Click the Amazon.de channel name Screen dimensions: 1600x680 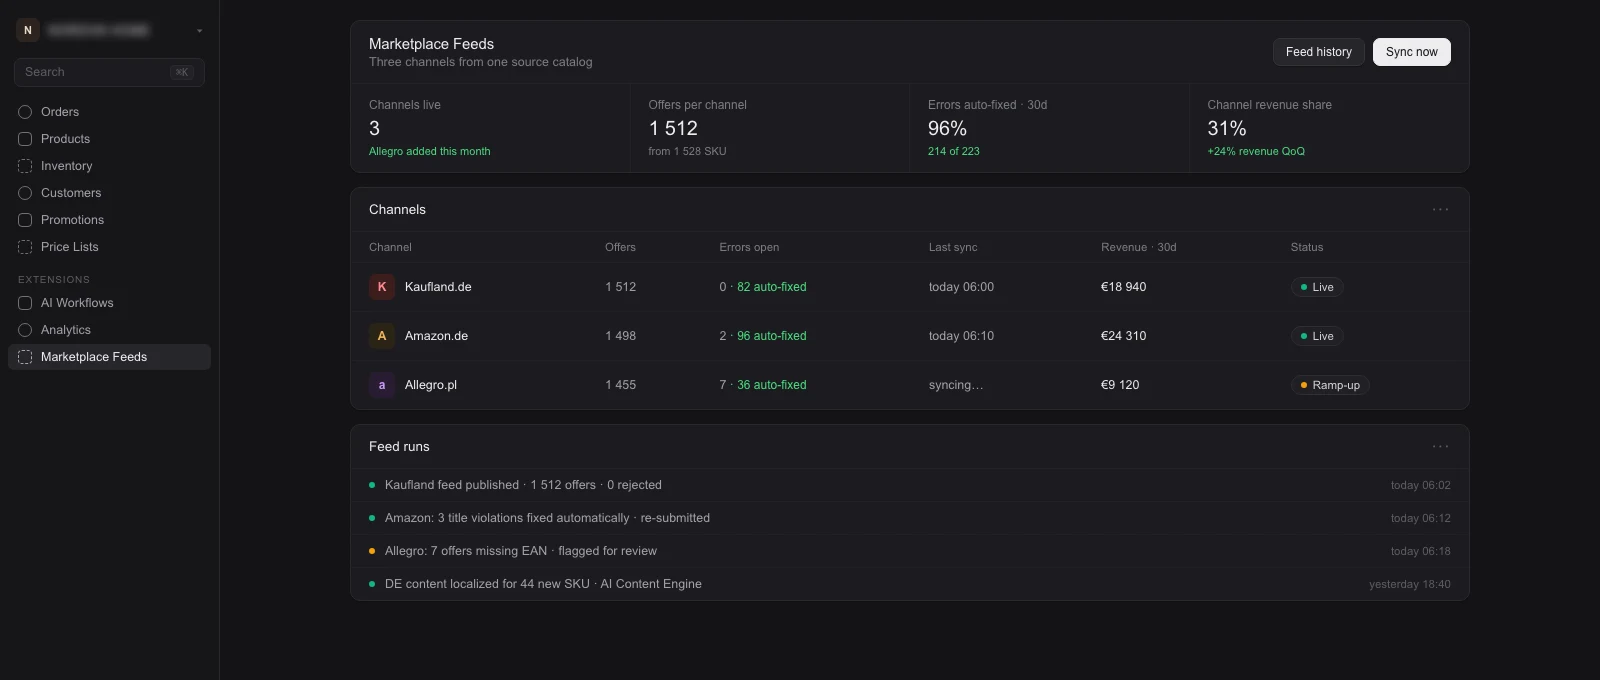click(x=436, y=336)
